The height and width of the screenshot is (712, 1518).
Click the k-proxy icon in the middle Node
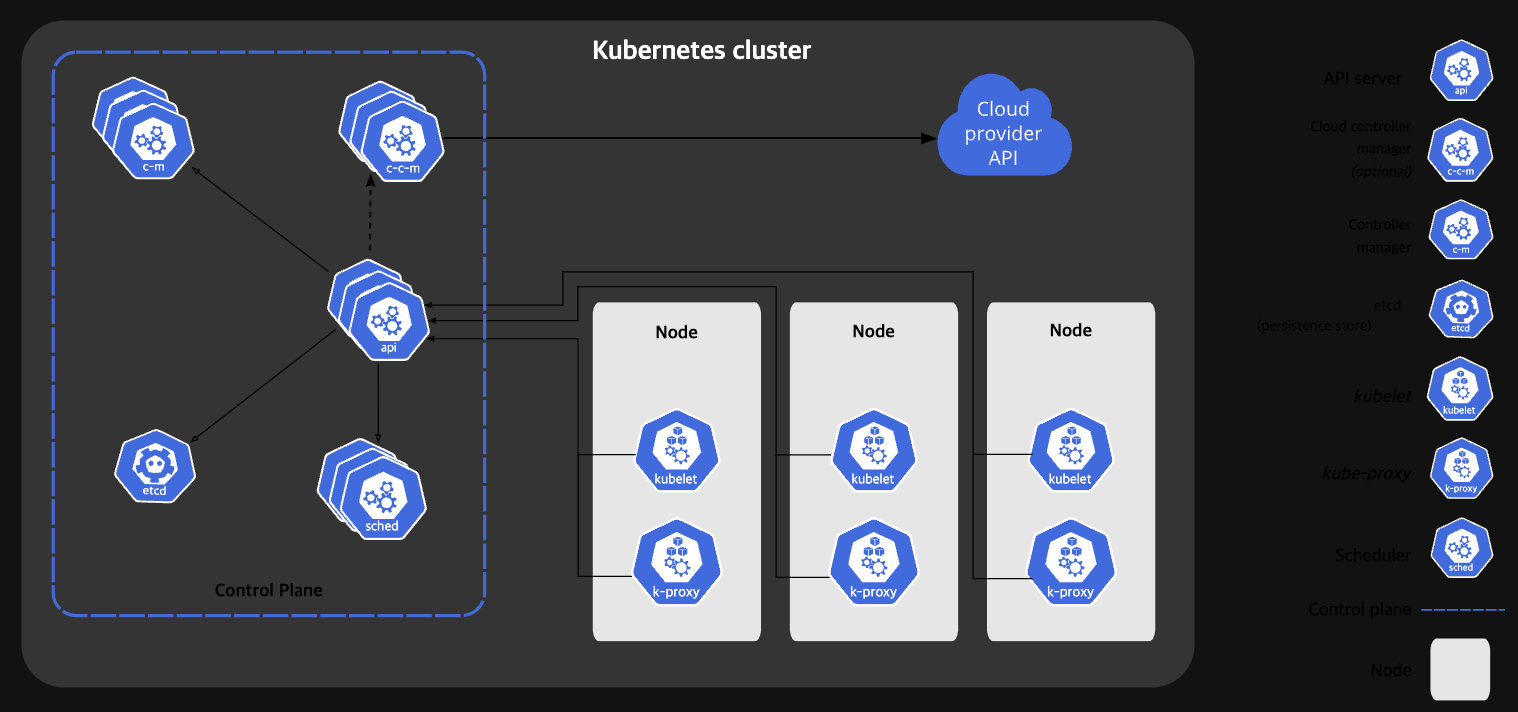click(873, 563)
